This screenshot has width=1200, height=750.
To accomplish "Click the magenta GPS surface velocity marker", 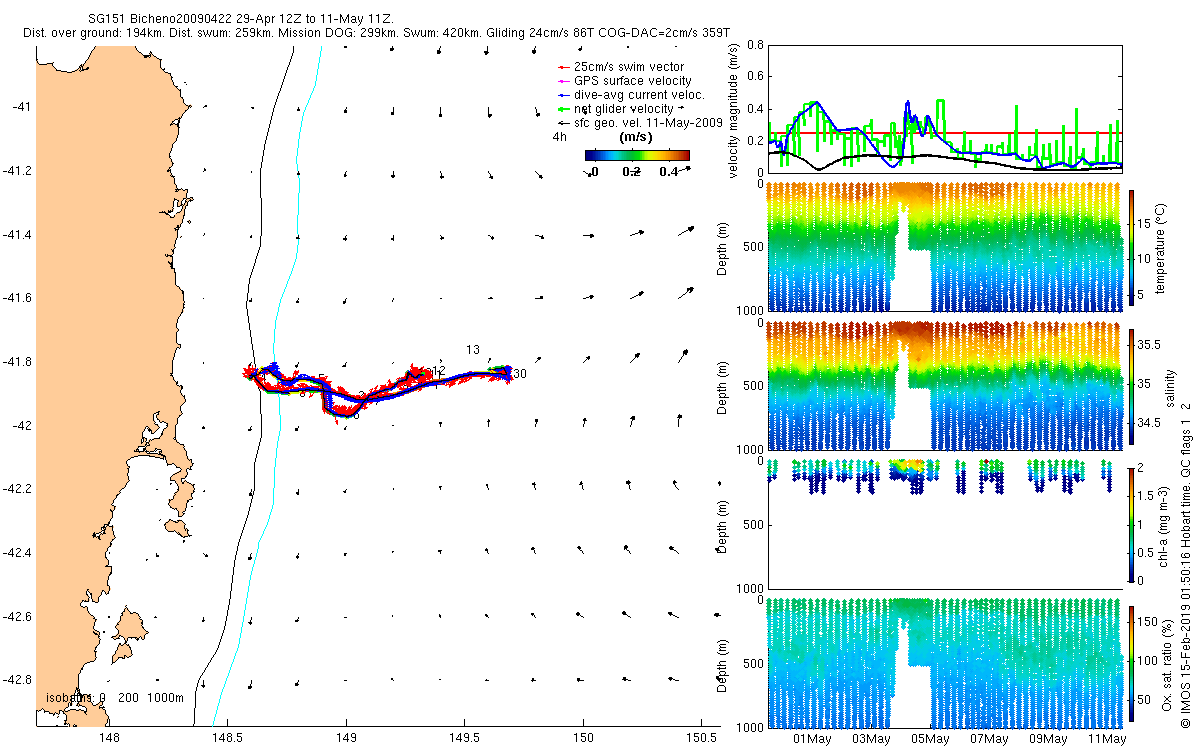I will pyautogui.click(x=563, y=81).
